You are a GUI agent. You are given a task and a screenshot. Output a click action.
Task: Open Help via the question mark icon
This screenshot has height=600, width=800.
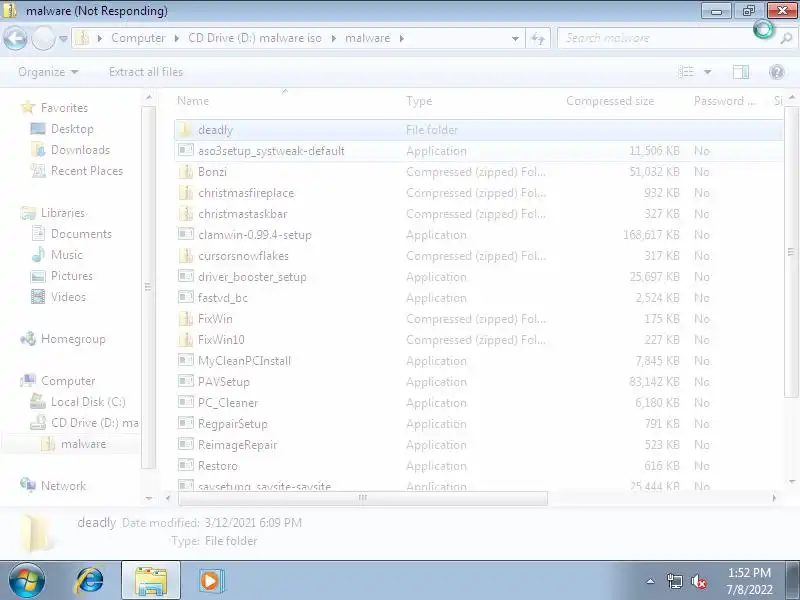point(777,72)
